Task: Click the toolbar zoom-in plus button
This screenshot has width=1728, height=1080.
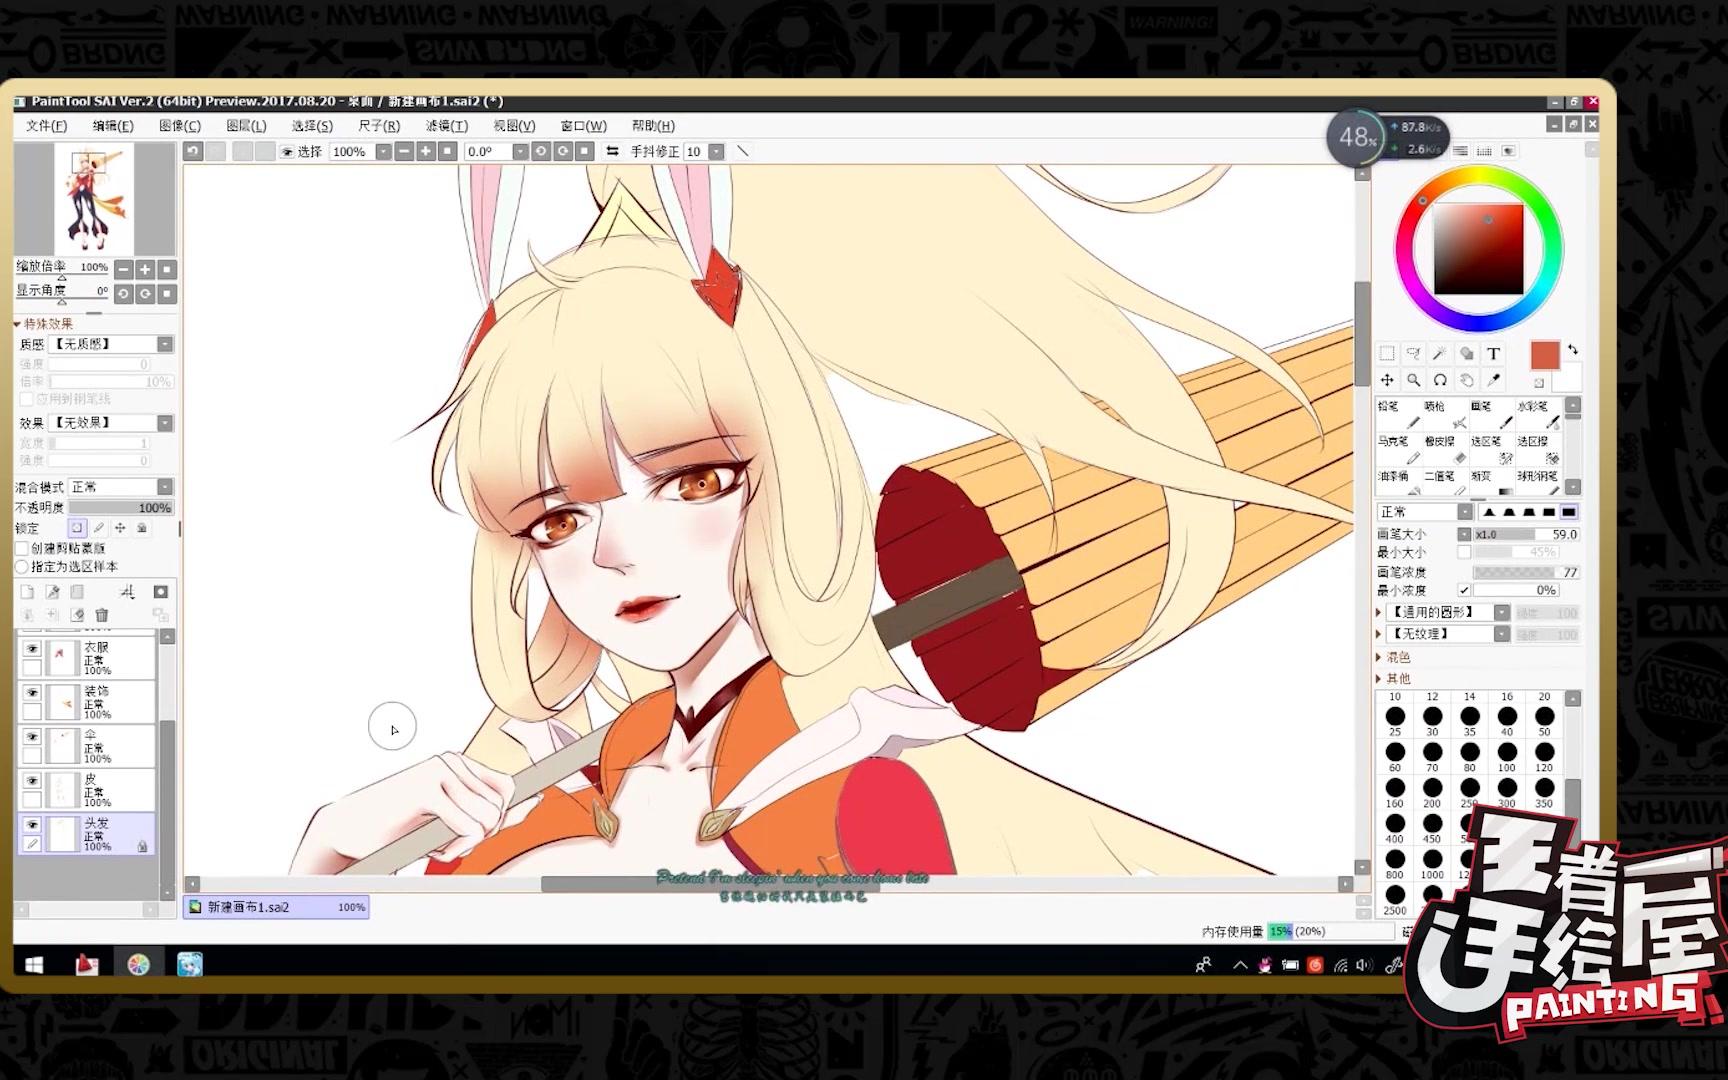Action: (426, 151)
